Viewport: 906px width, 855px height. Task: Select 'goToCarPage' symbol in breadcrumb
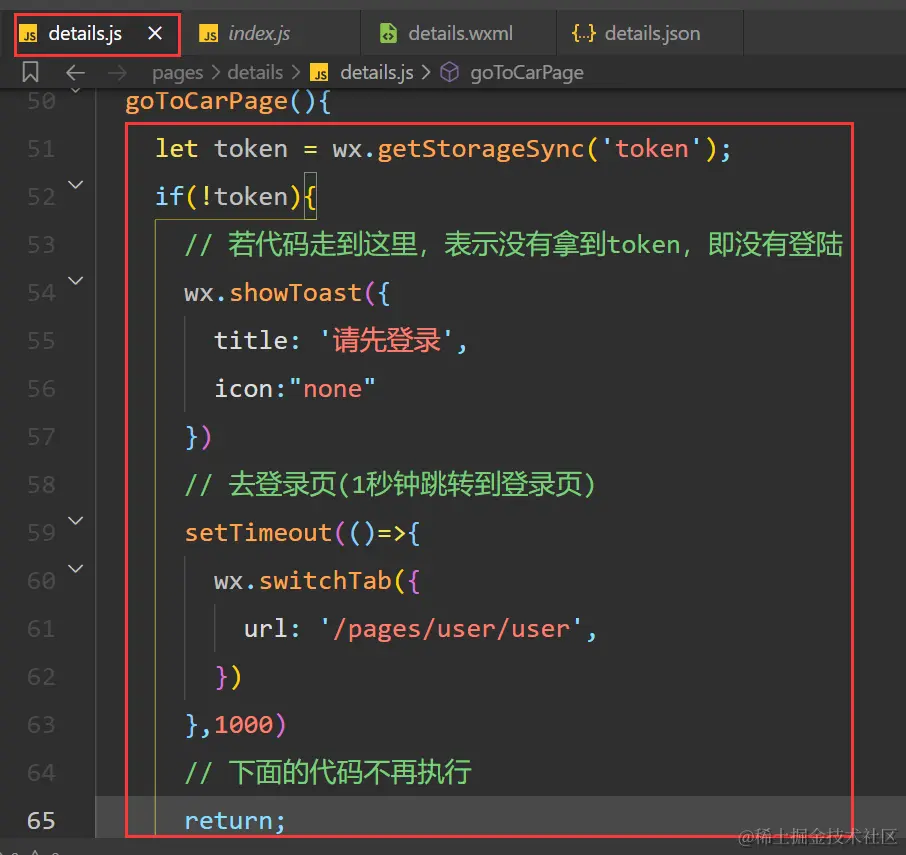click(526, 73)
